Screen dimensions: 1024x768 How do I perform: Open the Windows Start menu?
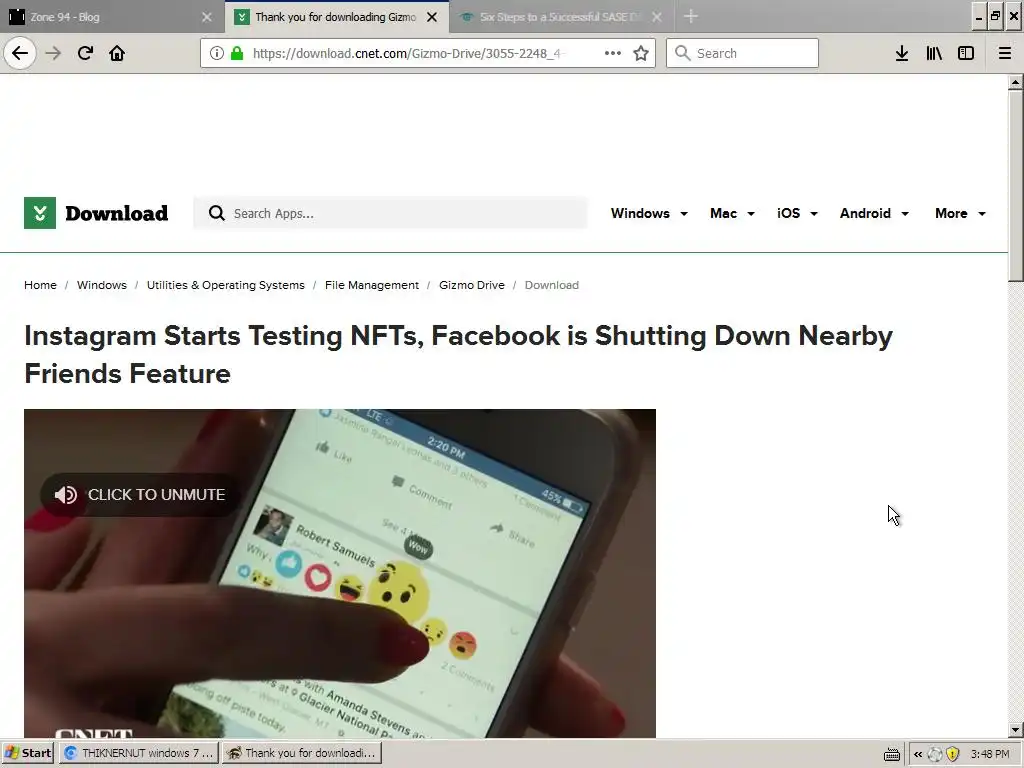[x=27, y=753]
